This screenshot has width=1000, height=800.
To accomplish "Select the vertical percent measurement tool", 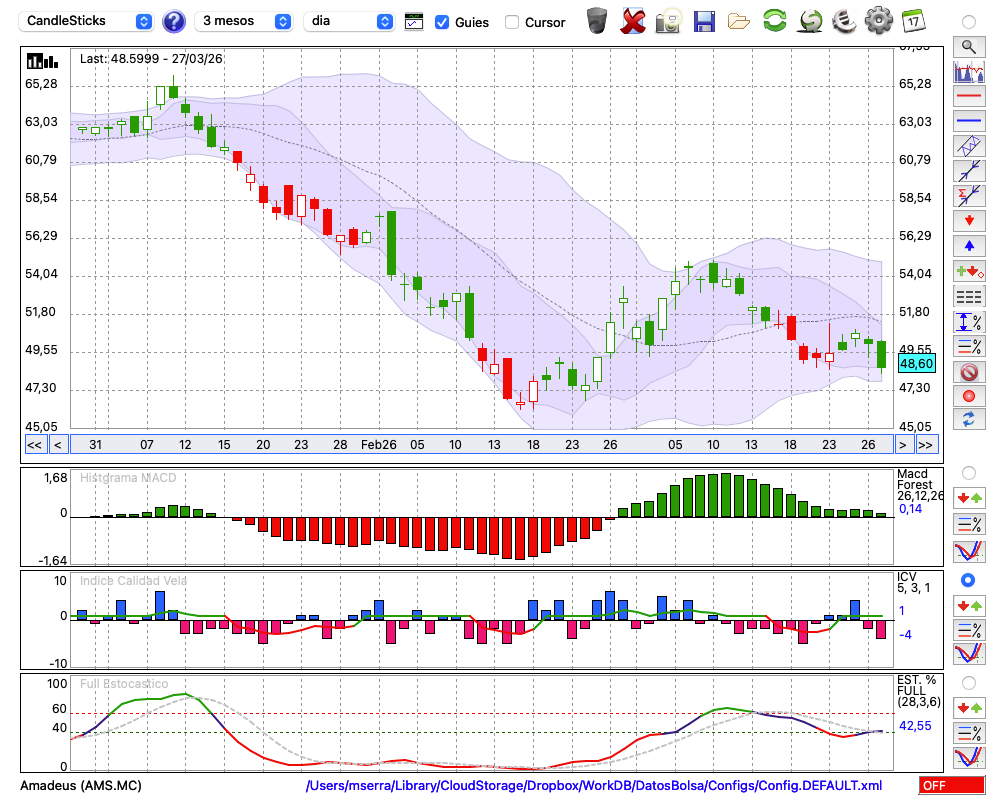I will click(969, 322).
